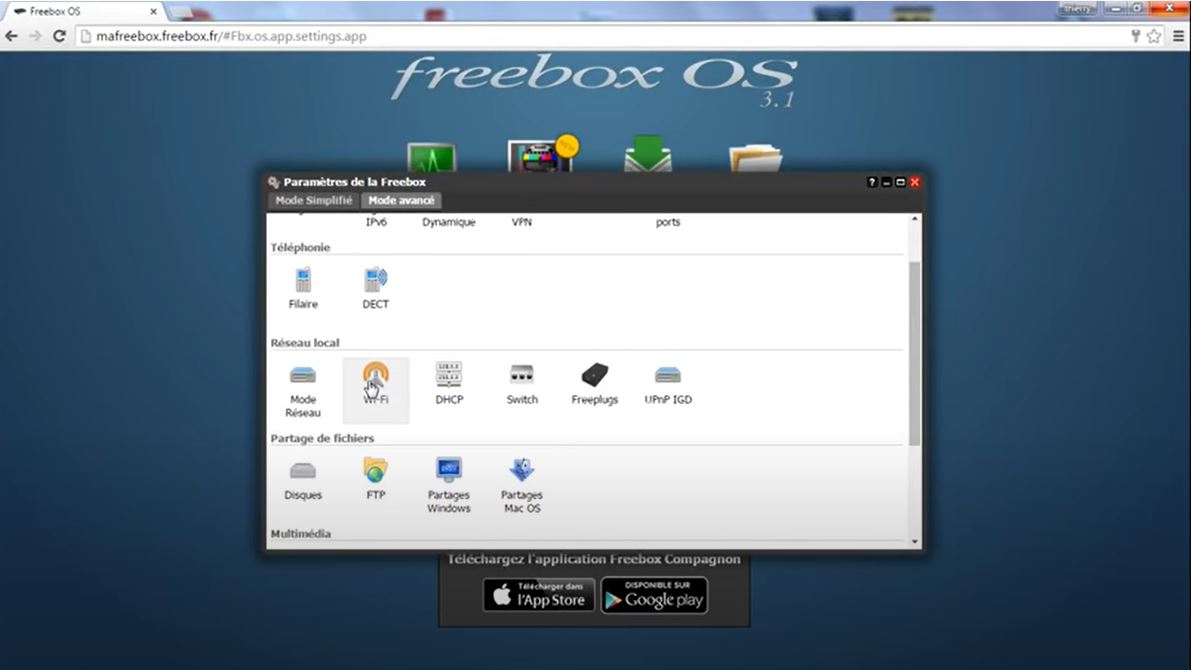Click the Réseau local section heading
The image size is (1191, 670).
305,343
